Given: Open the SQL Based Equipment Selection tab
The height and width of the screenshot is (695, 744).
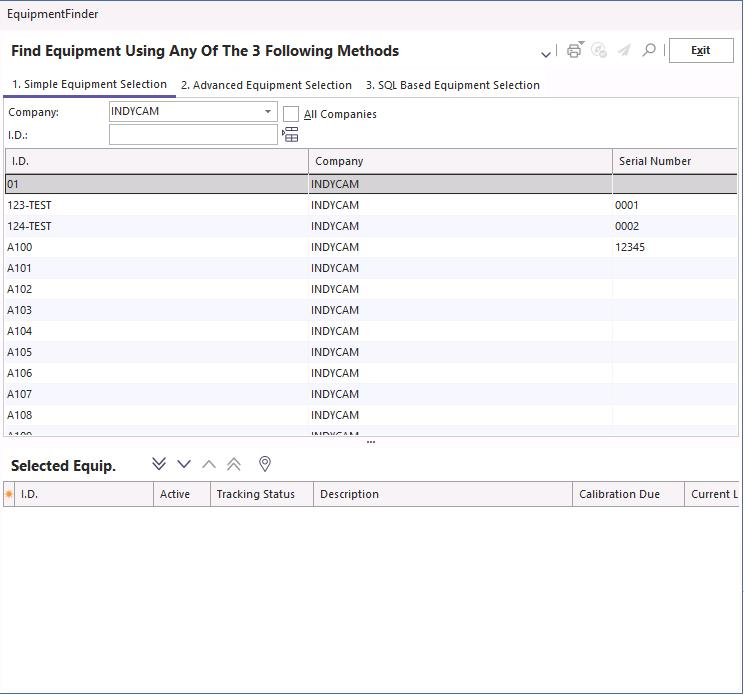Looking at the screenshot, I should click(x=452, y=85).
